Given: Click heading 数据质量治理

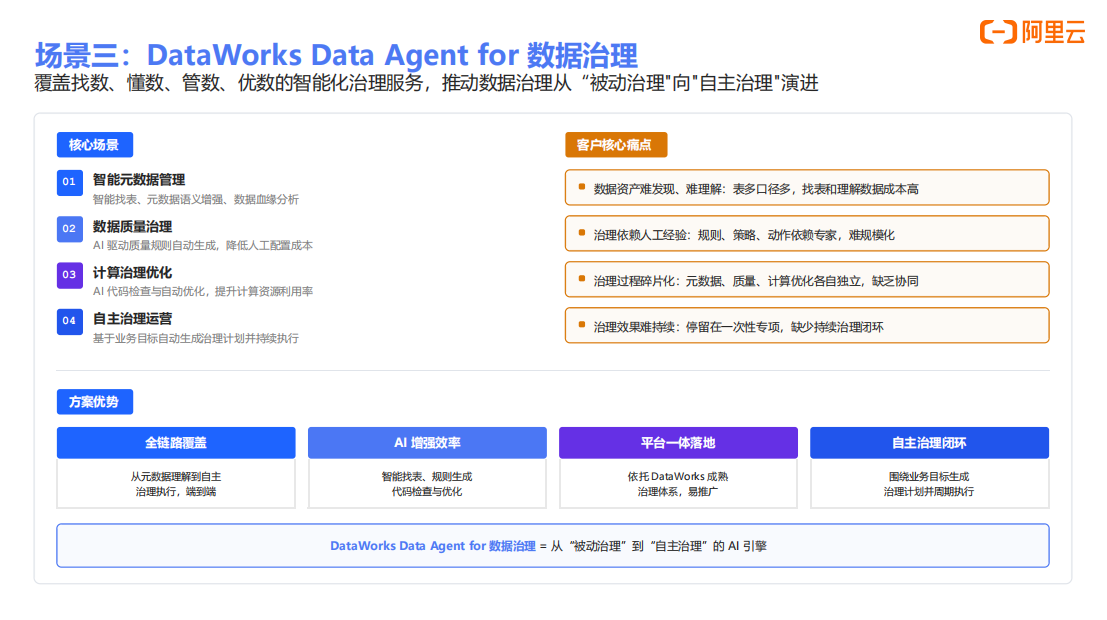Looking at the screenshot, I should pos(133,227).
